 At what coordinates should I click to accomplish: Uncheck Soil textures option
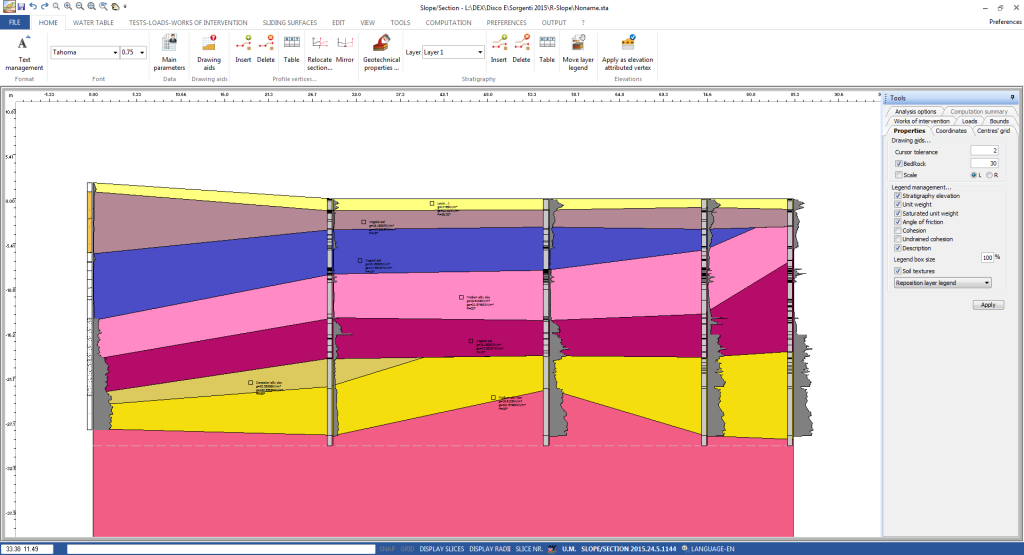(x=898, y=270)
